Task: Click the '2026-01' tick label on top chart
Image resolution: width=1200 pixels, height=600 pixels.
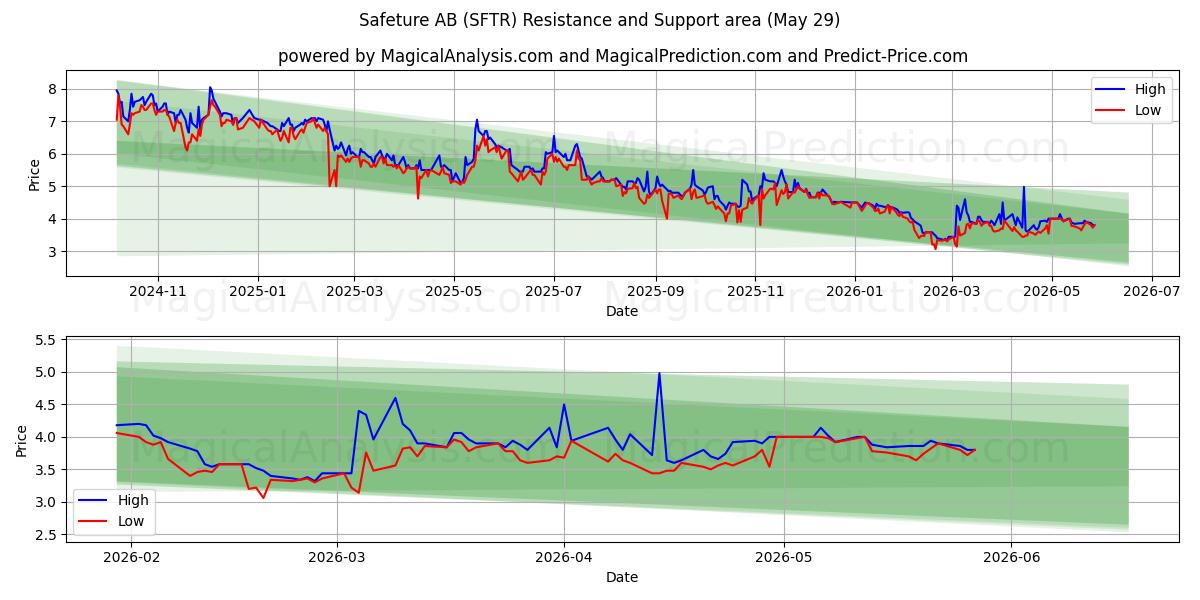Action: pos(856,291)
